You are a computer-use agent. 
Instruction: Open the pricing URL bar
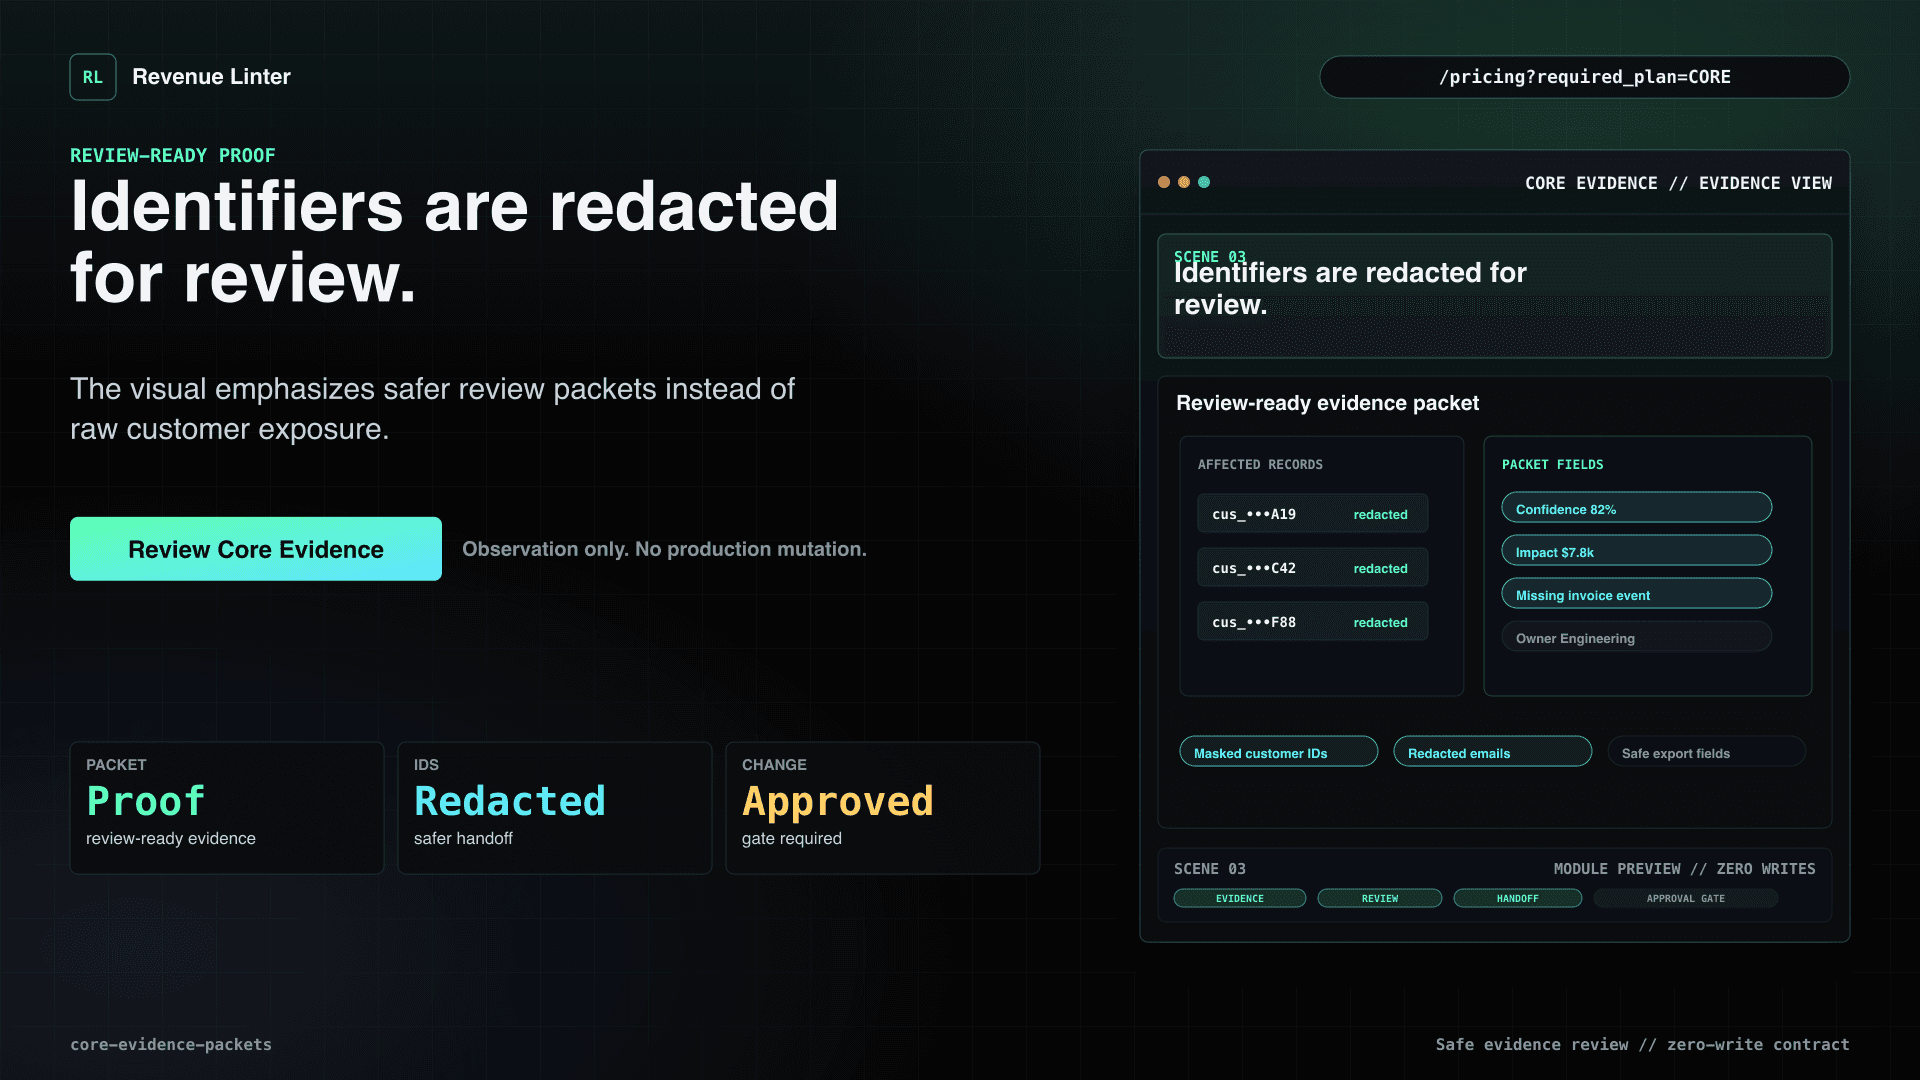point(1584,77)
